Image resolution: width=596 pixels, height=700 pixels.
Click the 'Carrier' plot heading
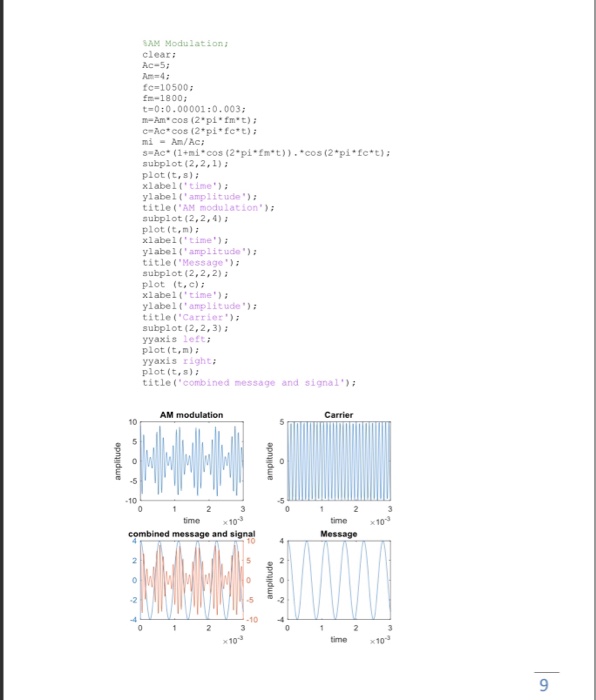pyautogui.click(x=338, y=415)
